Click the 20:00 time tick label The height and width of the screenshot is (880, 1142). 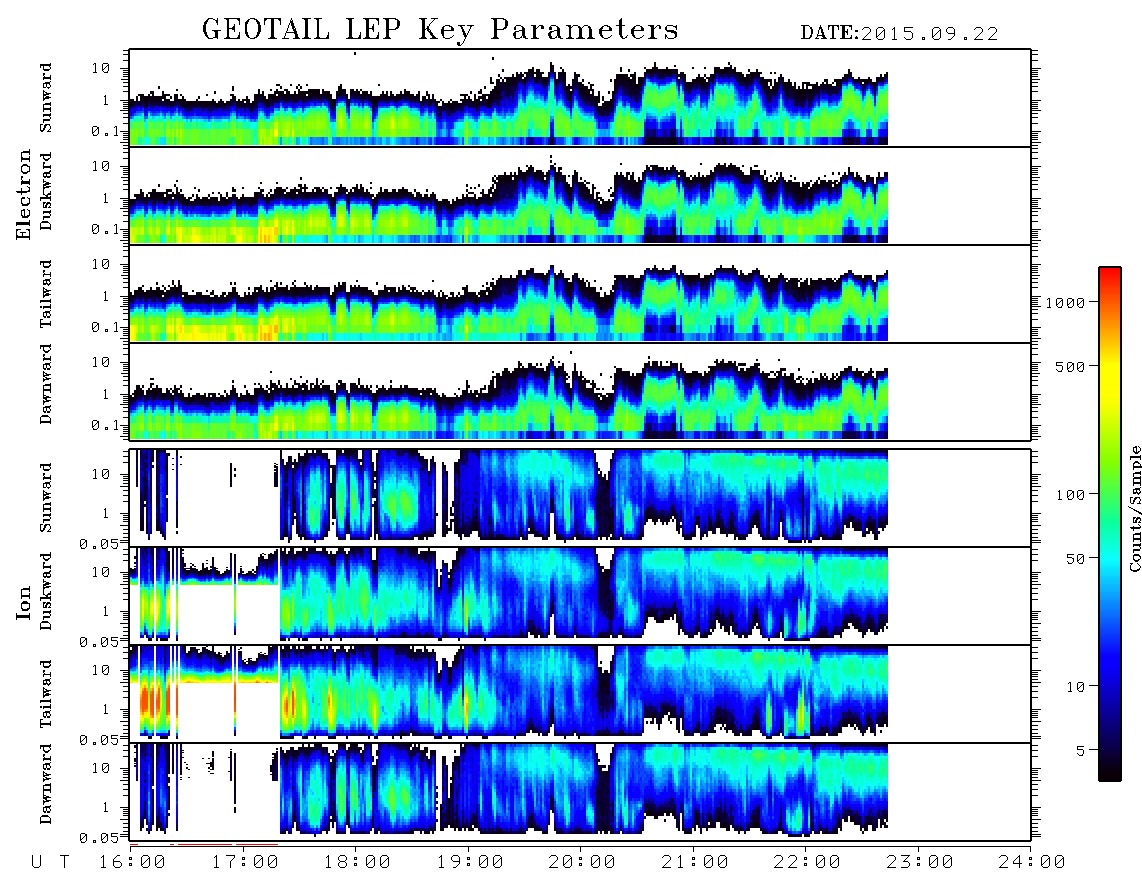582,863
